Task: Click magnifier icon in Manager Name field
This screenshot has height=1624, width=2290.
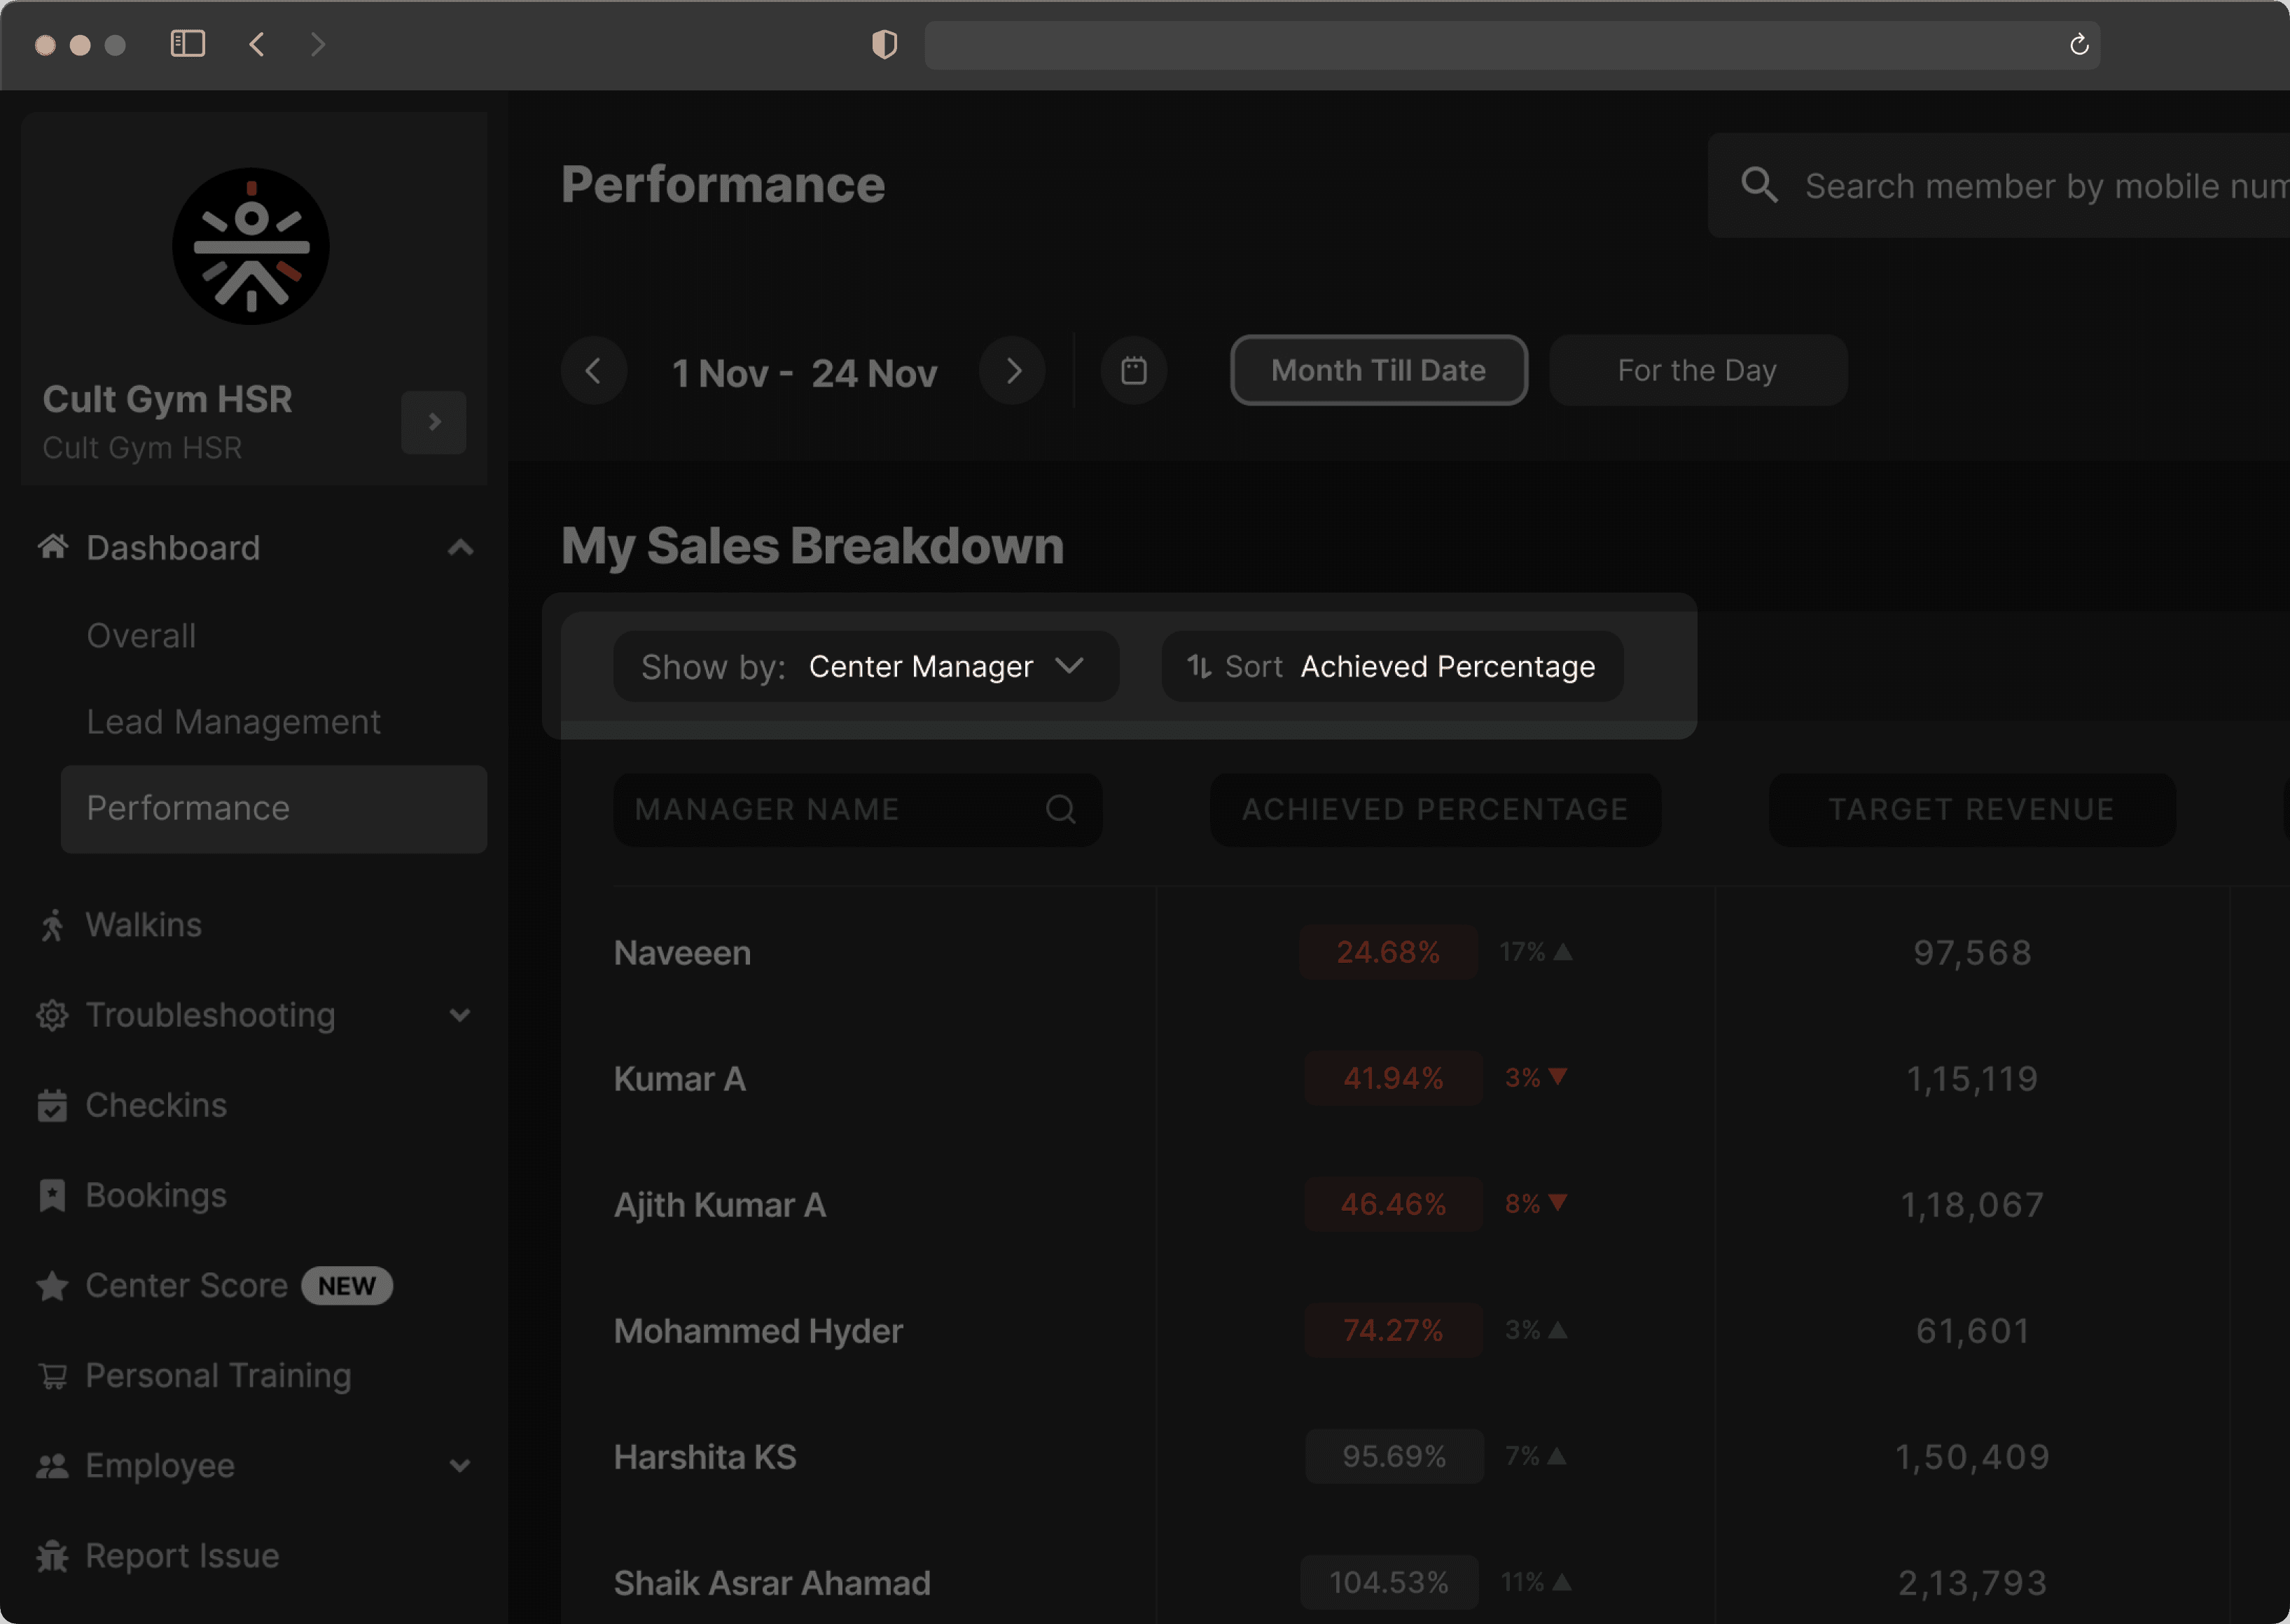Action: pyautogui.click(x=1061, y=809)
